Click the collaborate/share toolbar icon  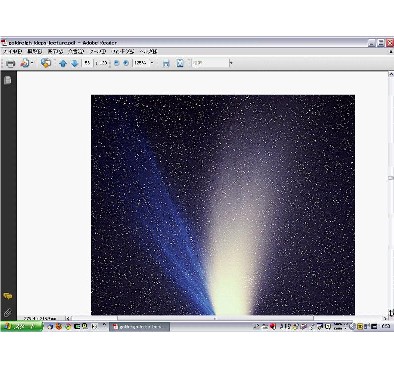click(46, 63)
